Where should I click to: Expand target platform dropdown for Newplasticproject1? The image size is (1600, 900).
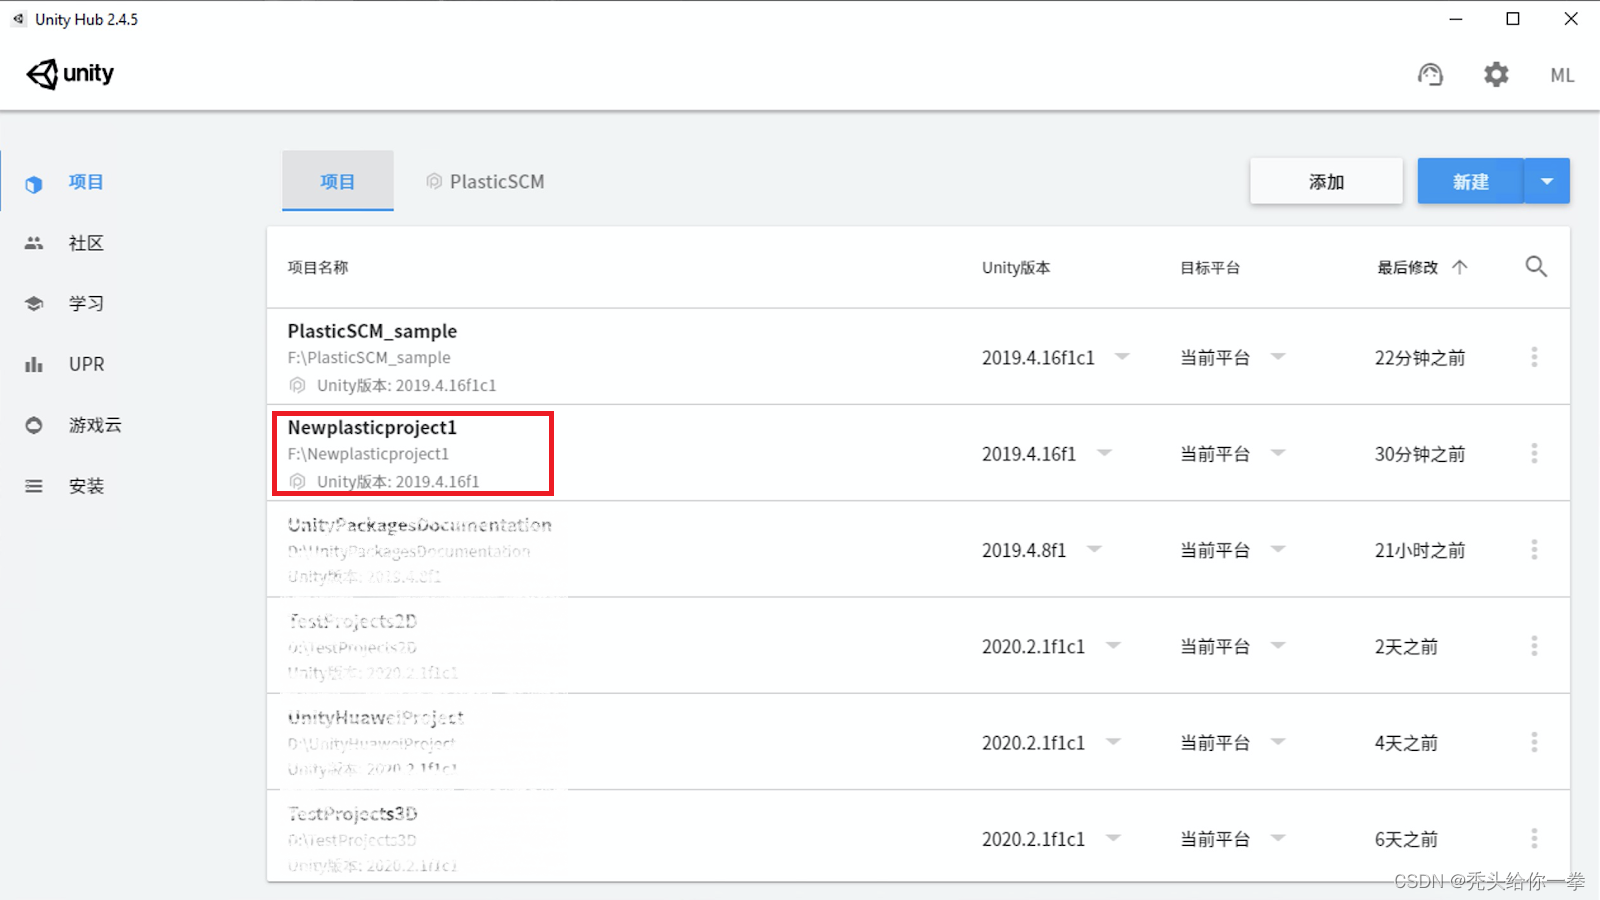coord(1278,453)
